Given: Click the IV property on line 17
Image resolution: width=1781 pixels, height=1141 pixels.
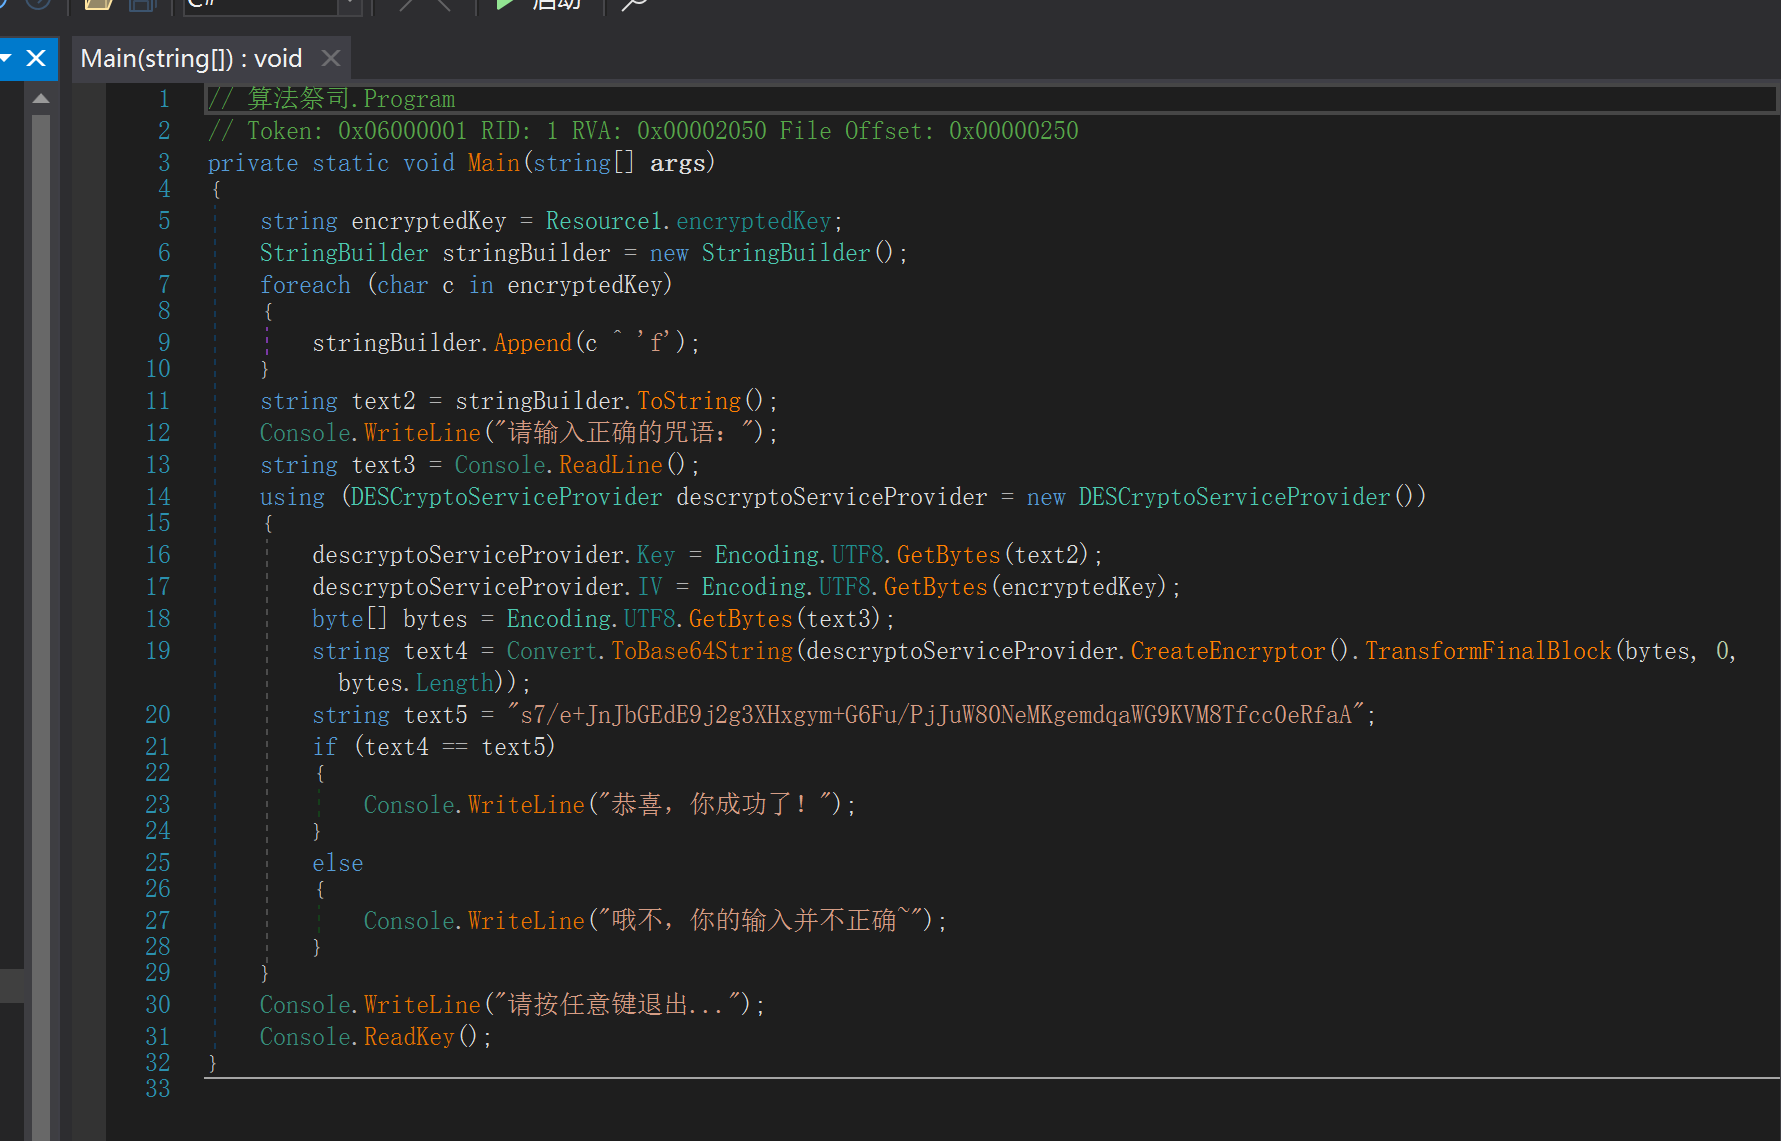Looking at the screenshot, I should 650,587.
